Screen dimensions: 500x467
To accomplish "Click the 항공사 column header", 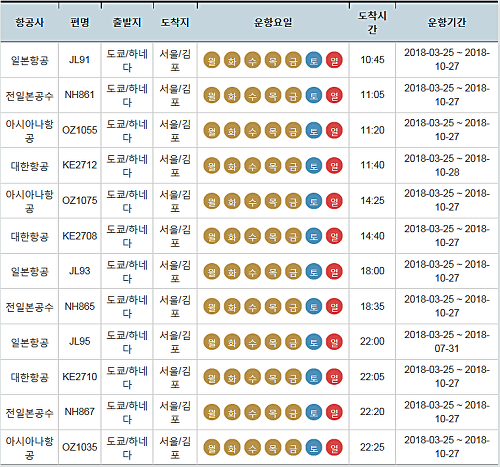I will coord(30,22).
